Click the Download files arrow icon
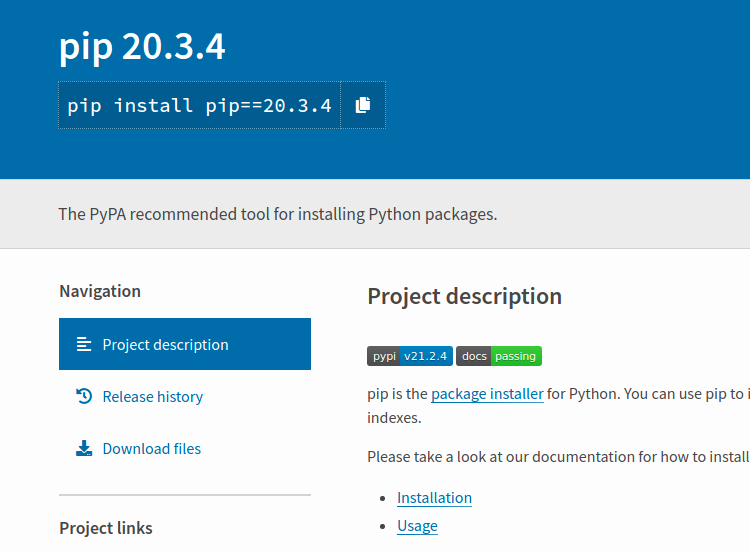 pyautogui.click(x=84, y=448)
